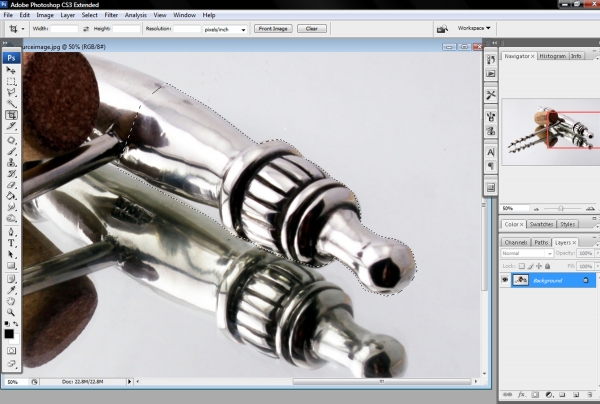Toggle lock position
Screen dimensions: 600x404
[539, 266]
